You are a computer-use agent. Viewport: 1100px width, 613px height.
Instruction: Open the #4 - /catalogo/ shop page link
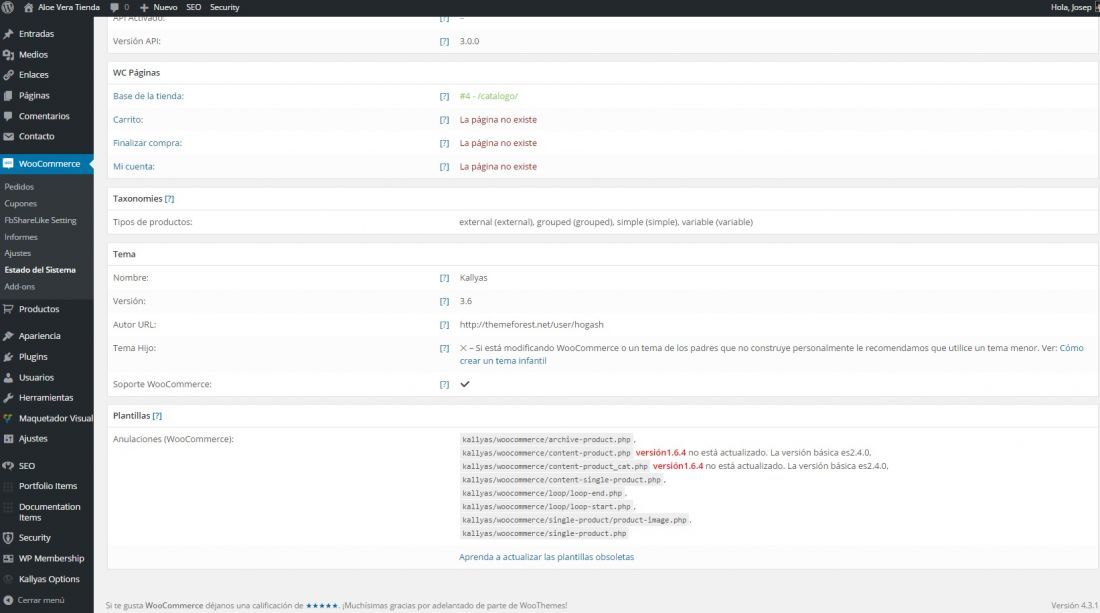(x=489, y=96)
